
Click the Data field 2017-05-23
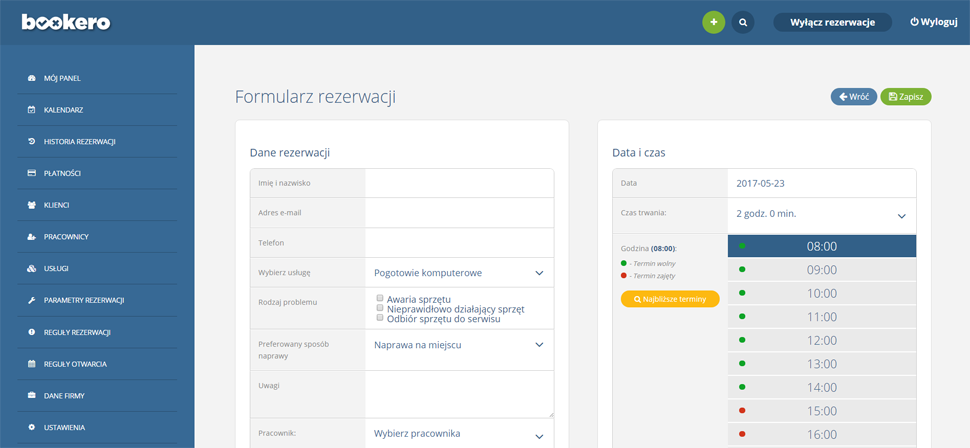pos(822,183)
